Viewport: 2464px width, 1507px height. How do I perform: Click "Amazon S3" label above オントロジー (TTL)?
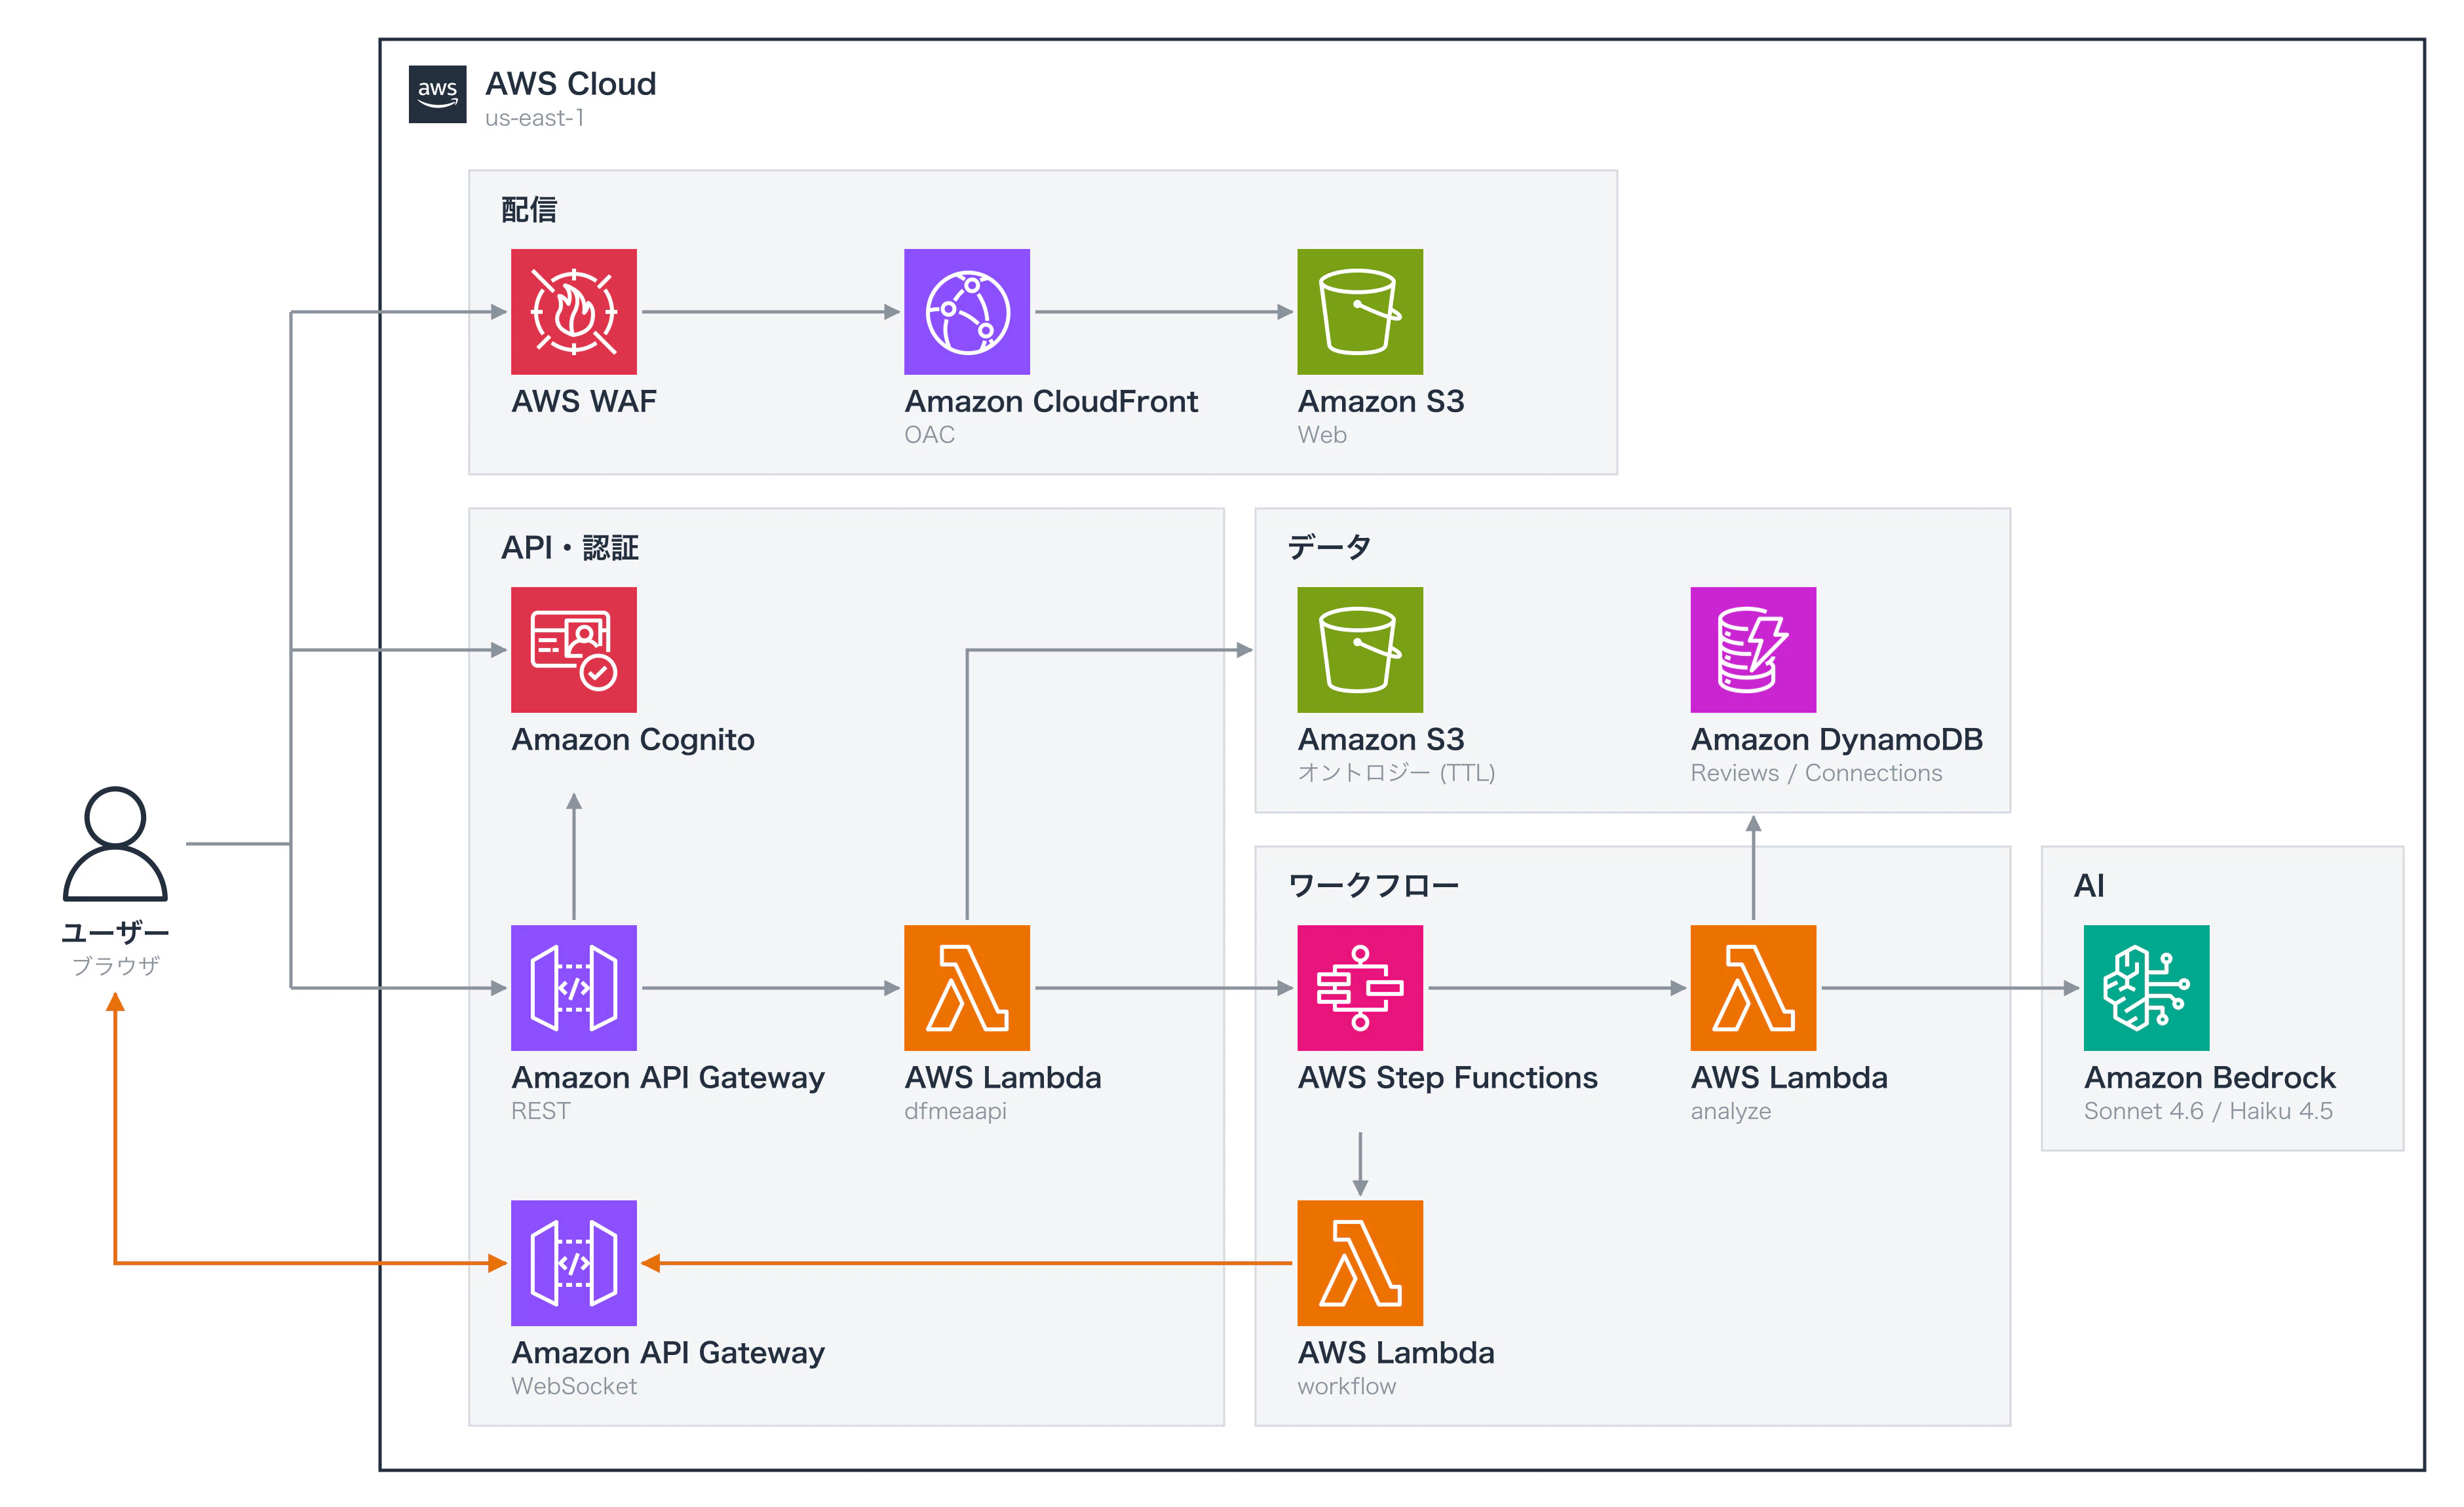1381,739
